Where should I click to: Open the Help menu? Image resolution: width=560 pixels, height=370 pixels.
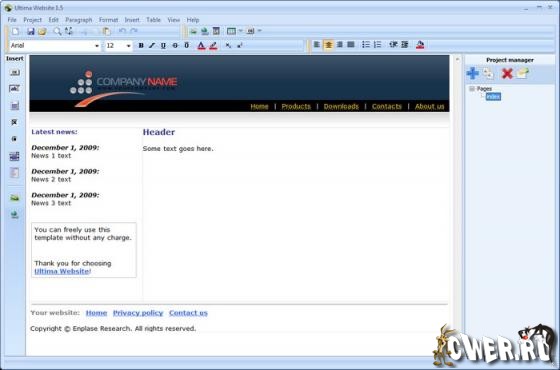click(x=193, y=20)
